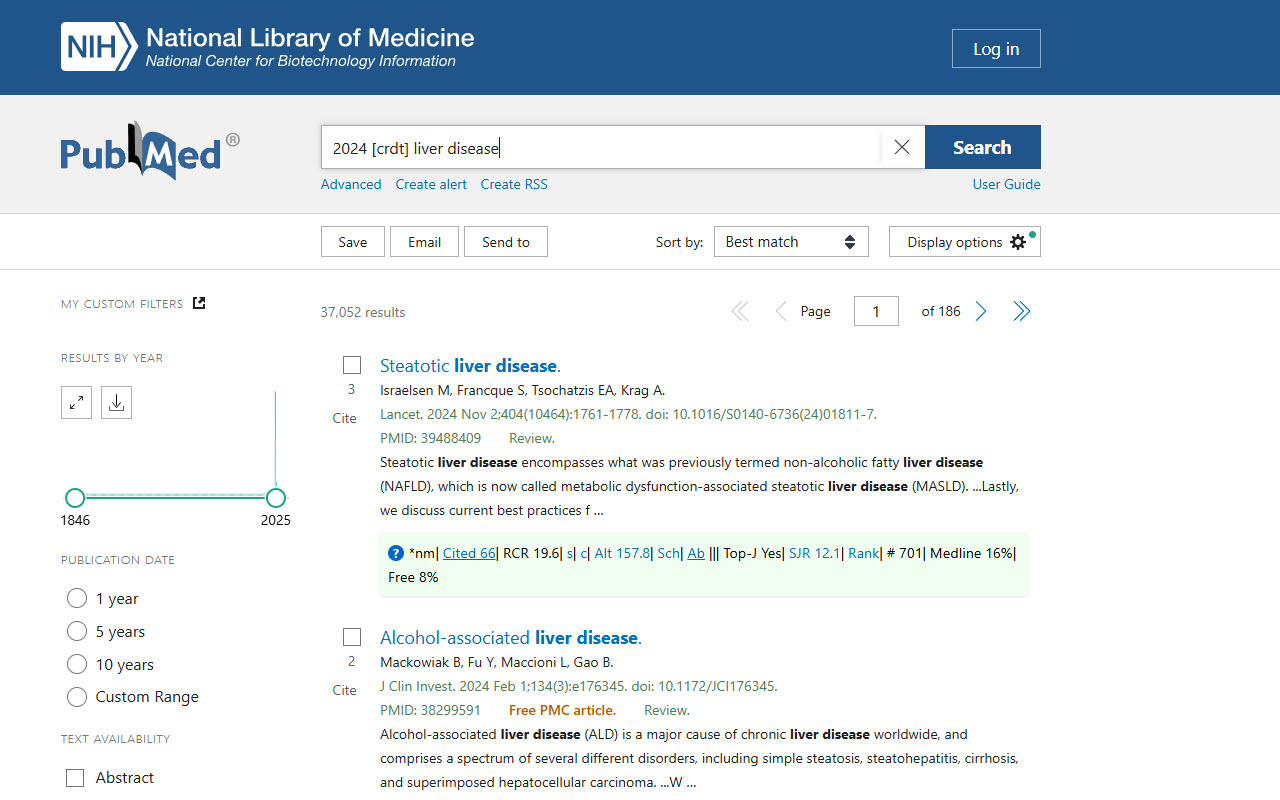Image resolution: width=1280 pixels, height=800 pixels.
Task: Open the Sort by Best match dropdown
Action: [x=791, y=241]
